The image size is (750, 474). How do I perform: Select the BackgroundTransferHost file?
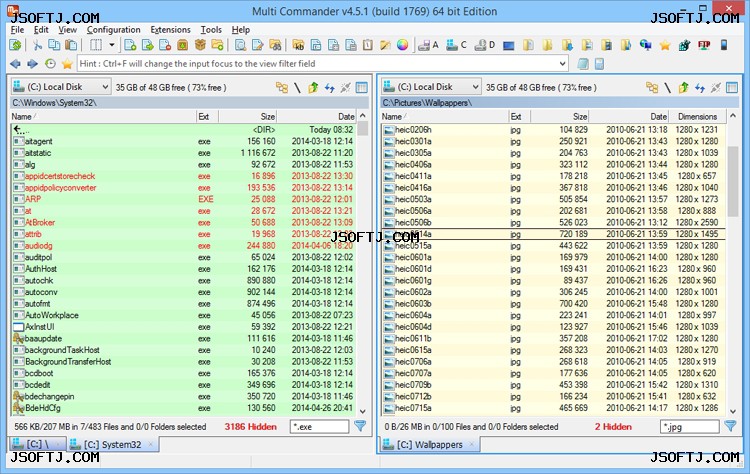184,362
